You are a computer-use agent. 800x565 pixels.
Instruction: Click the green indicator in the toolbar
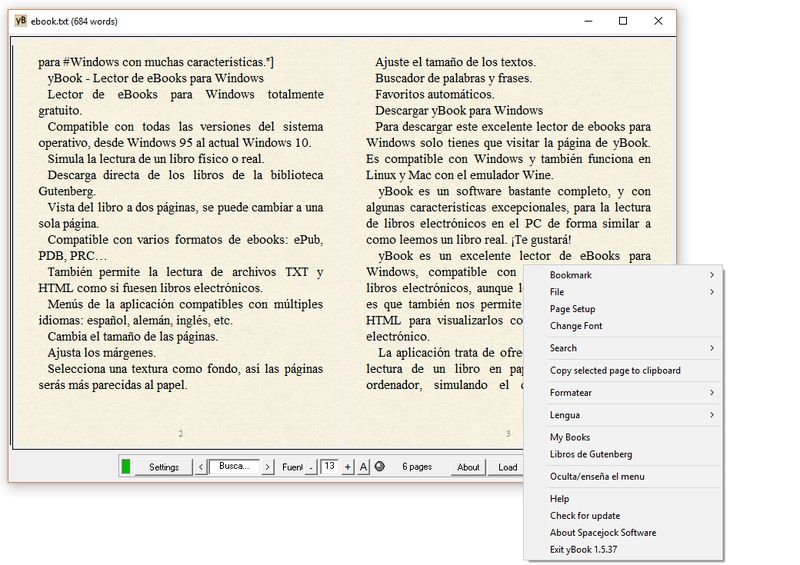[x=126, y=466]
